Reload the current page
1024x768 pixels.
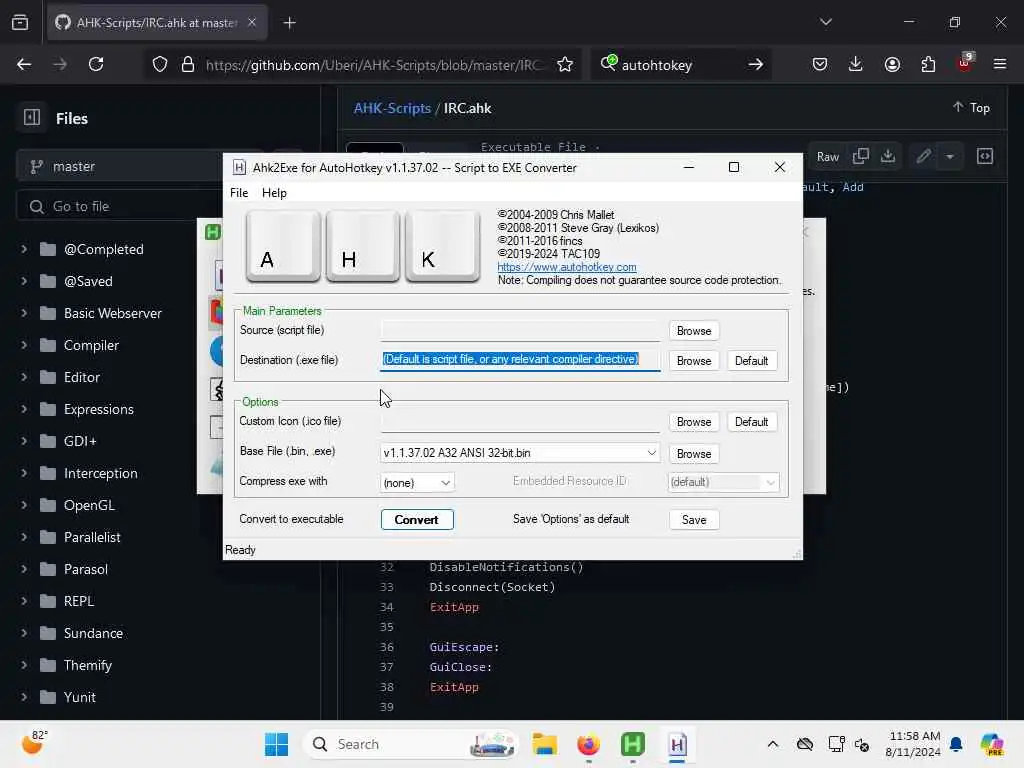96,64
